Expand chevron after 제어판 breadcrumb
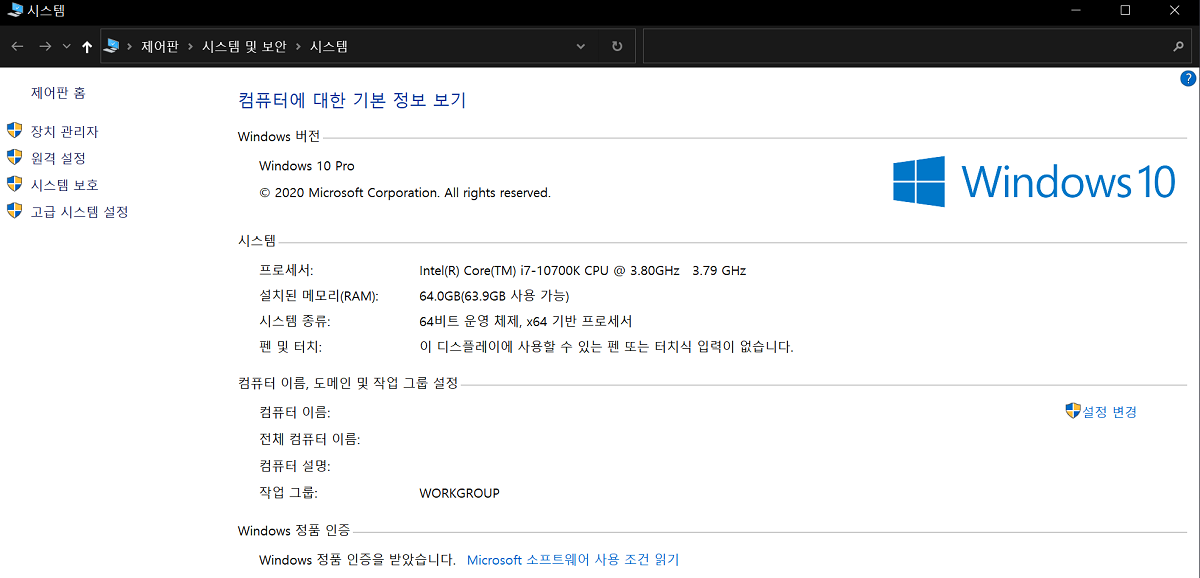 (190, 46)
